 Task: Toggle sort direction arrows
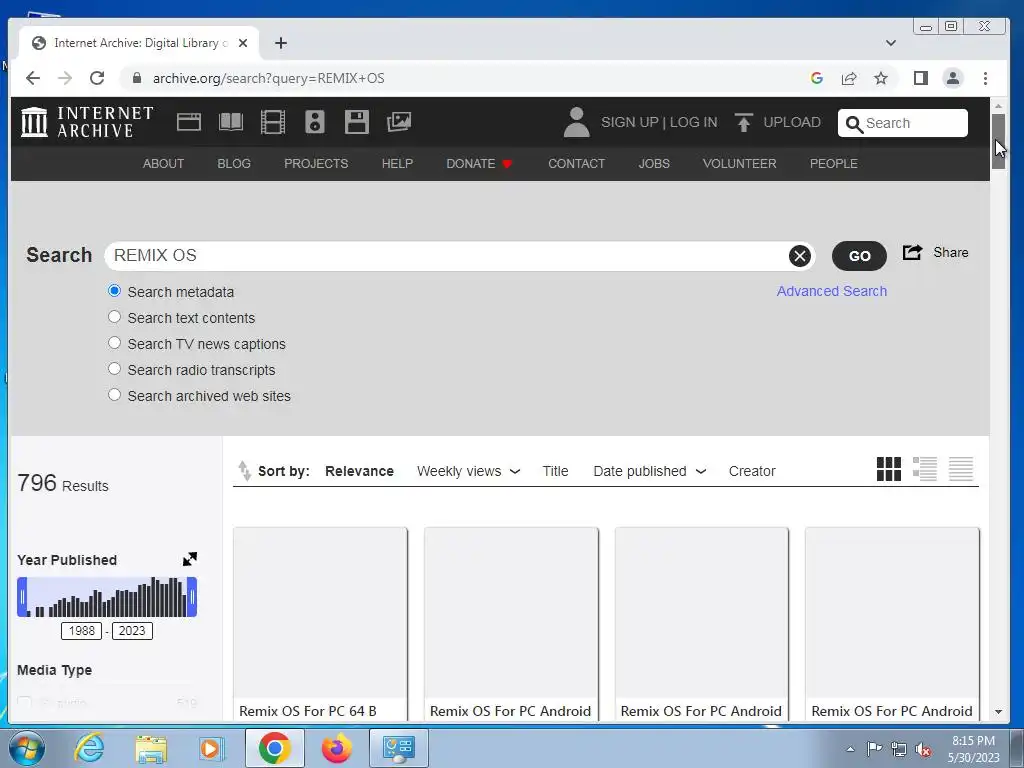point(244,471)
